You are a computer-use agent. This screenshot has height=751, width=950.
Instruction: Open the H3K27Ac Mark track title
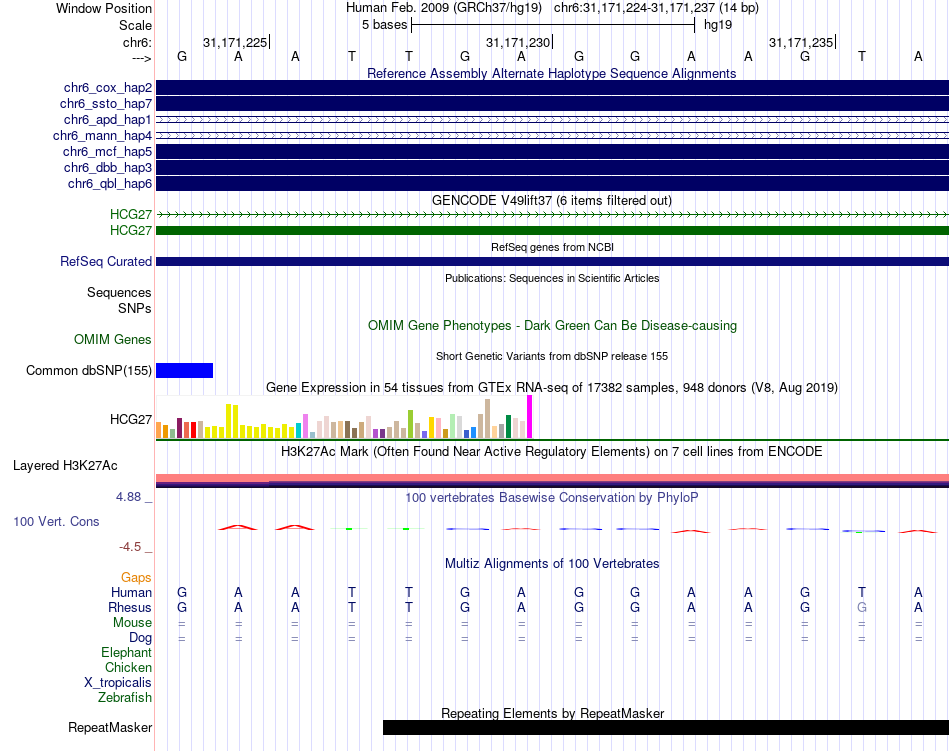552,451
